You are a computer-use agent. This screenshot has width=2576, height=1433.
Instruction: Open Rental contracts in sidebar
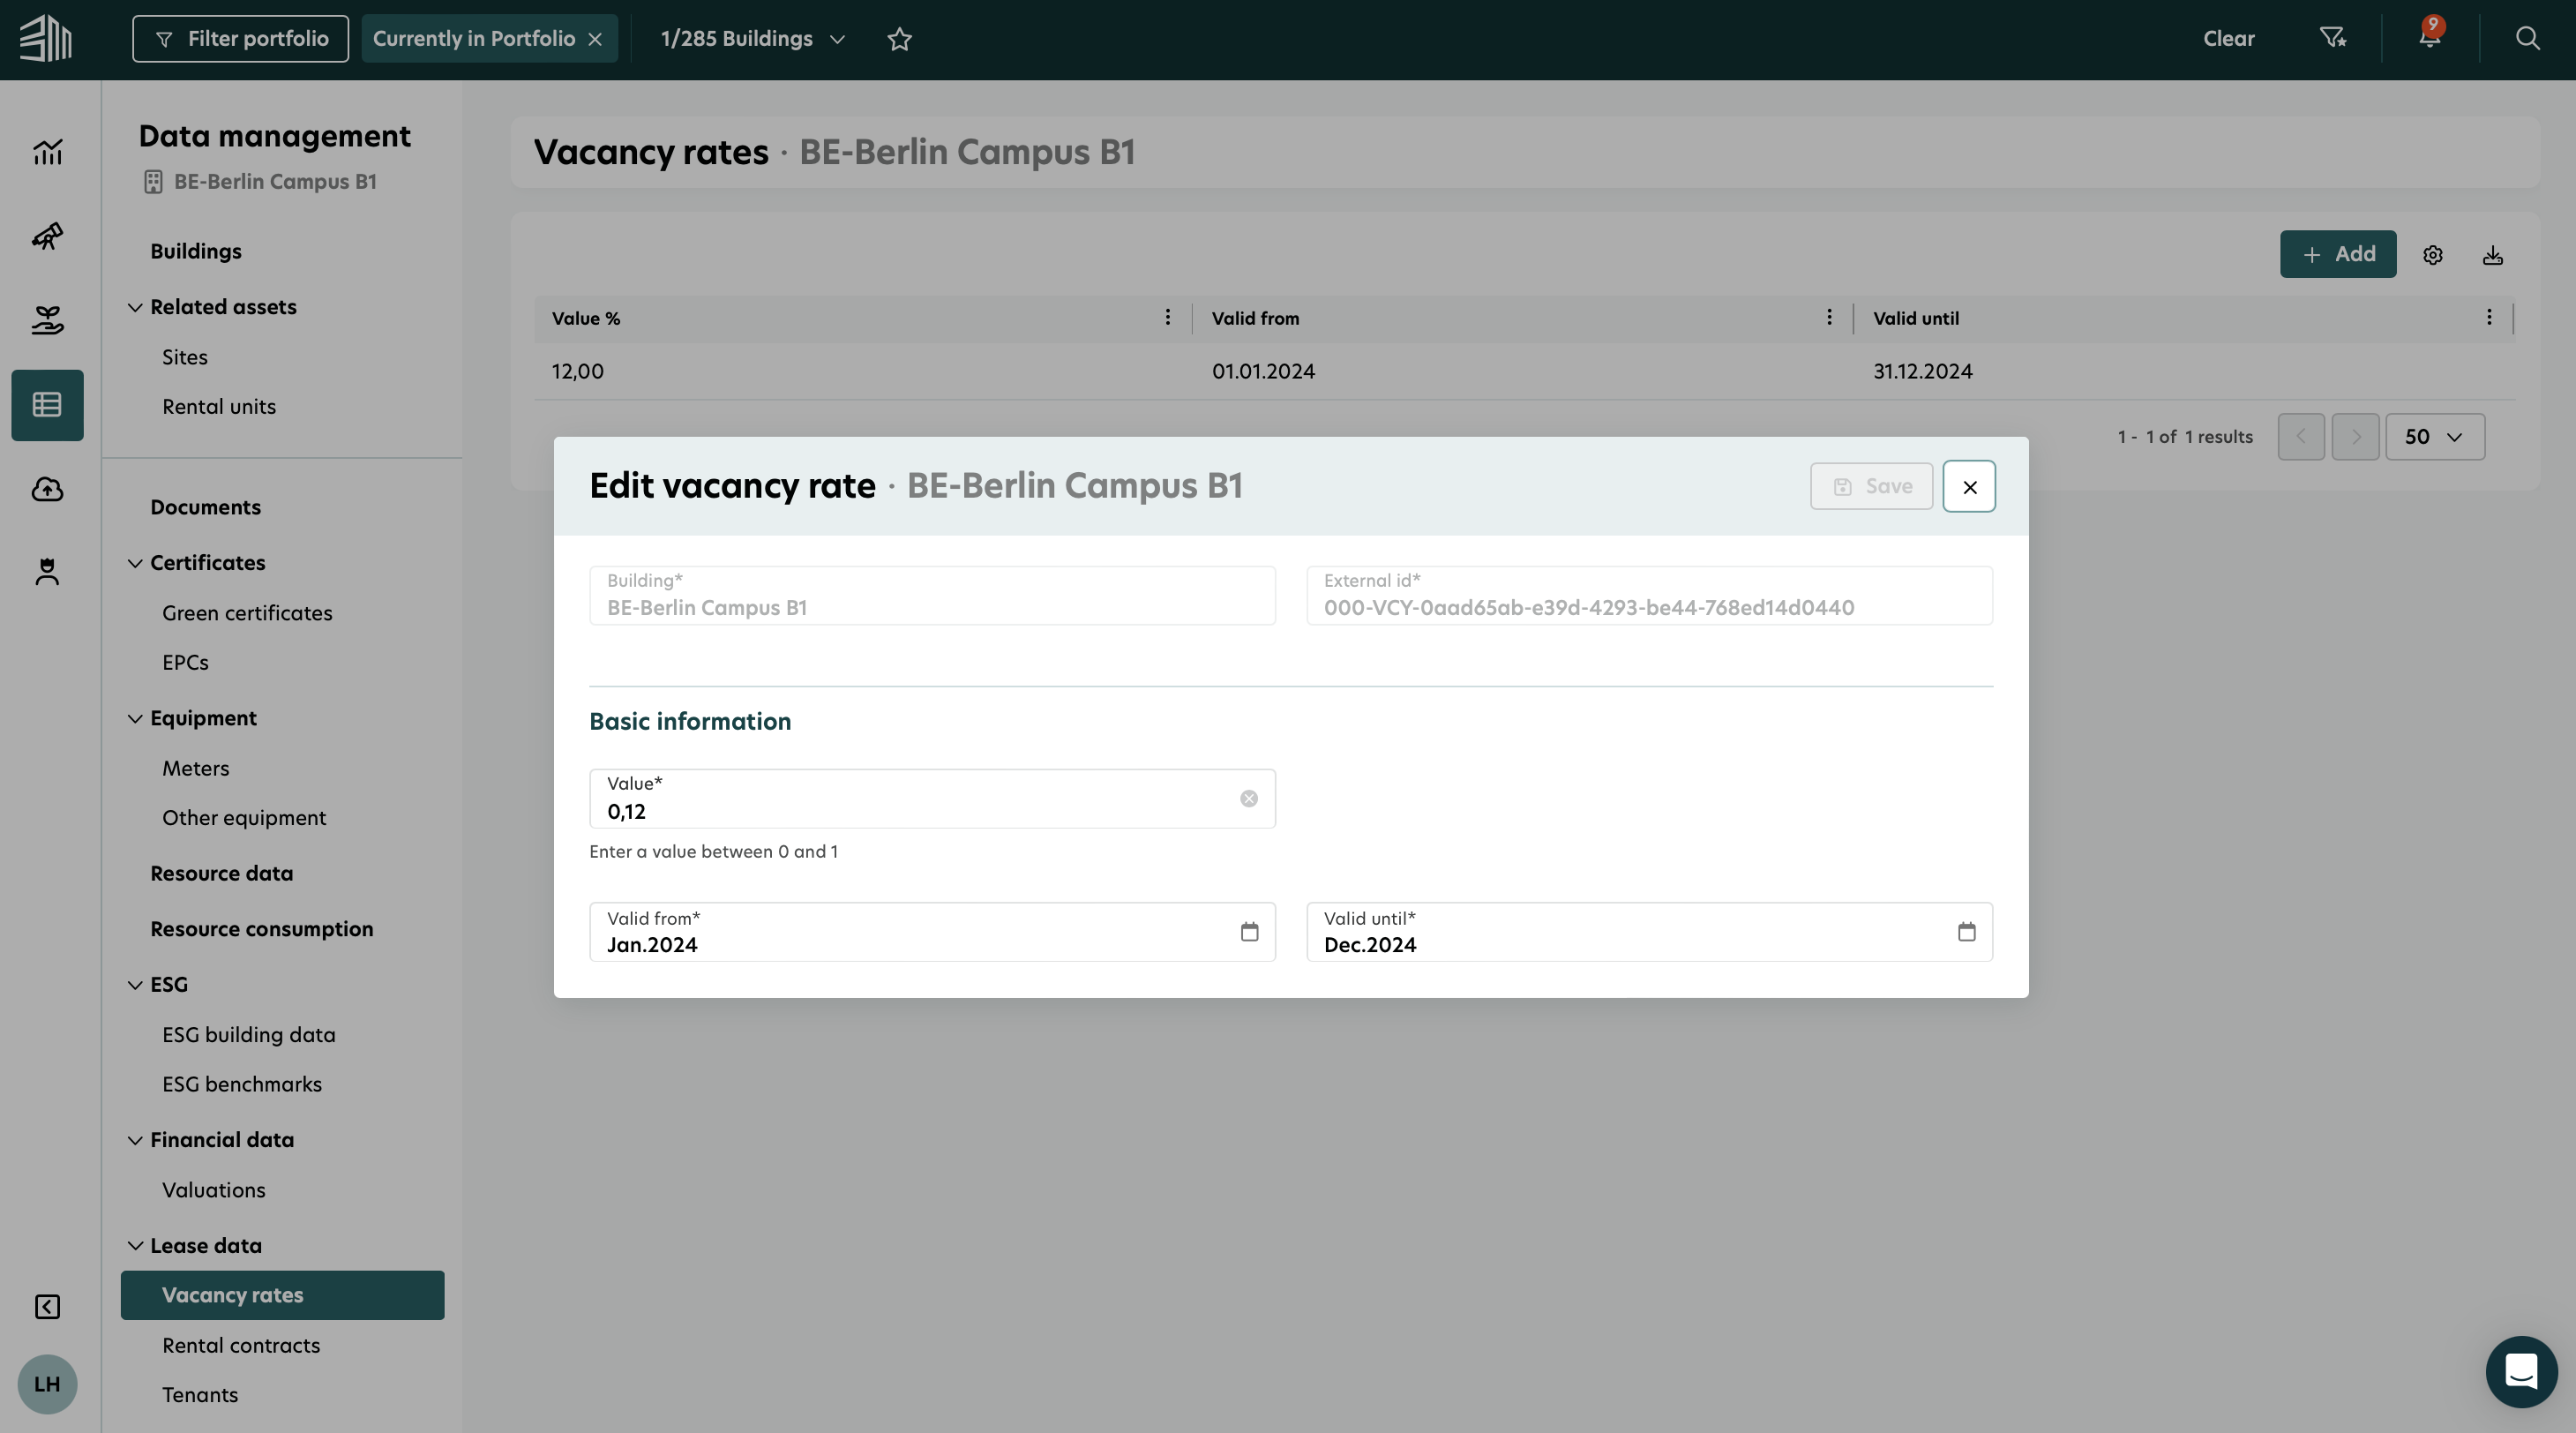coord(241,1345)
